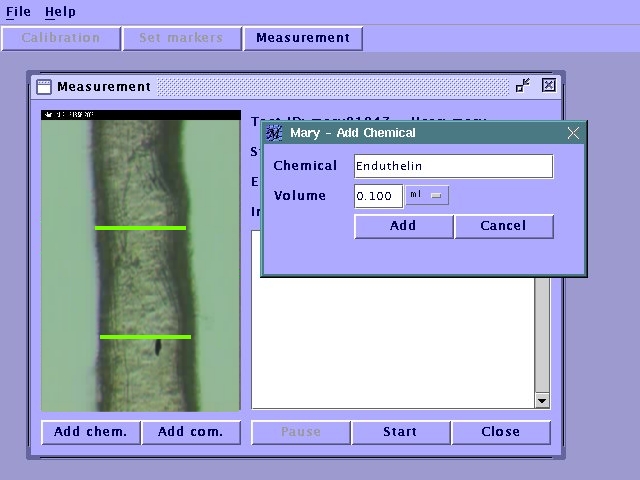Click the white log text area
640x480 pixels.
[x=393, y=343]
